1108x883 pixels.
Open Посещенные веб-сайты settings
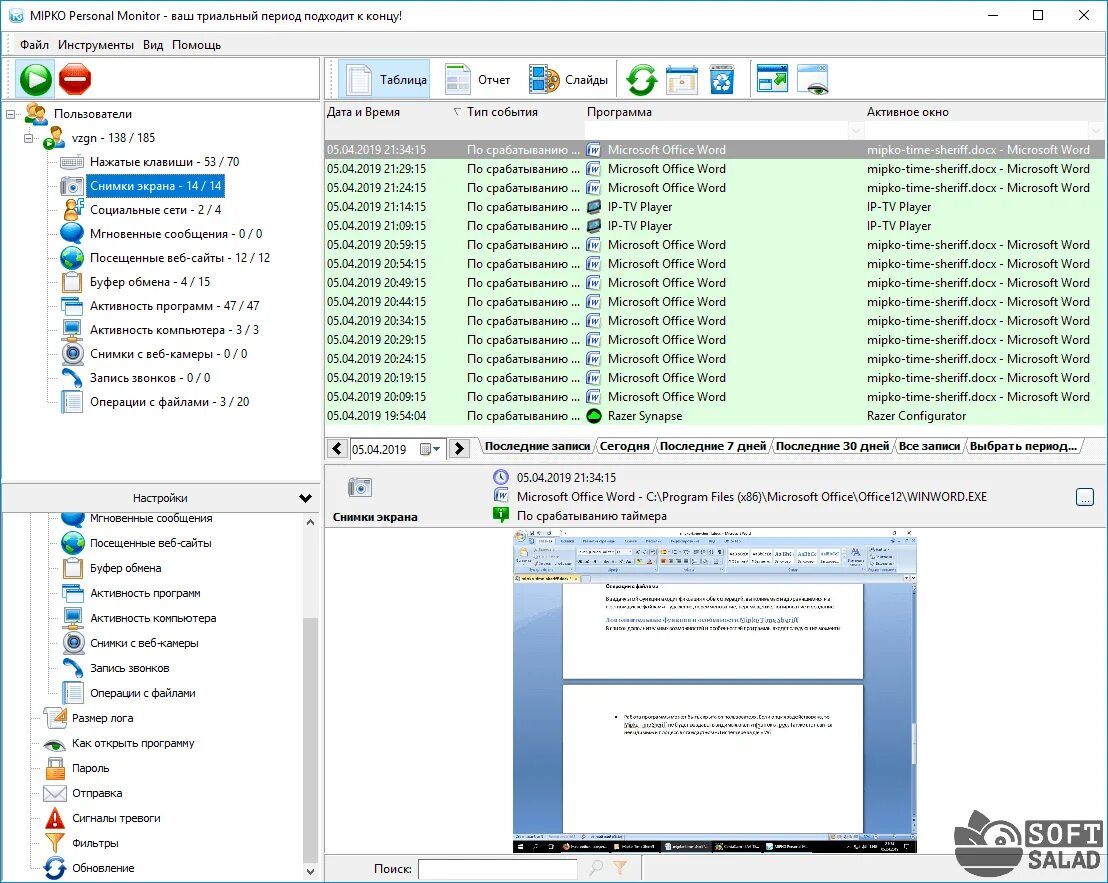[x=151, y=543]
